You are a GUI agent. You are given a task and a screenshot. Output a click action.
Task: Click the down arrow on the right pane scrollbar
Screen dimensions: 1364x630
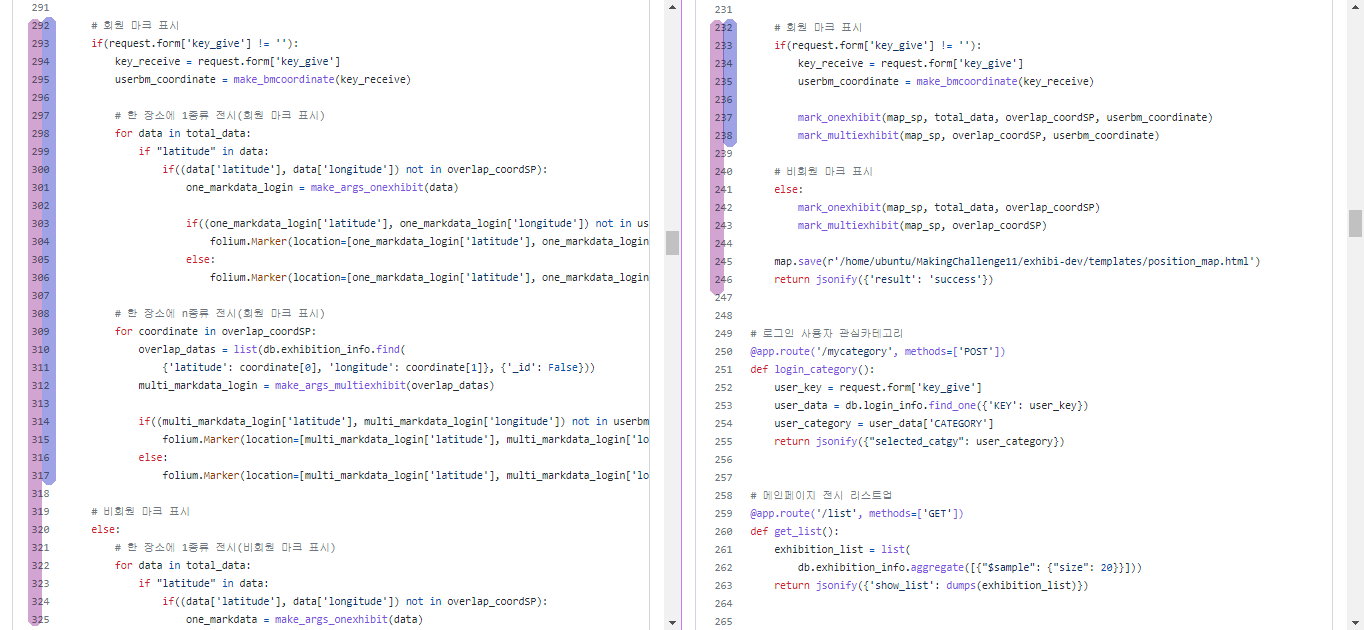tap(1357, 622)
